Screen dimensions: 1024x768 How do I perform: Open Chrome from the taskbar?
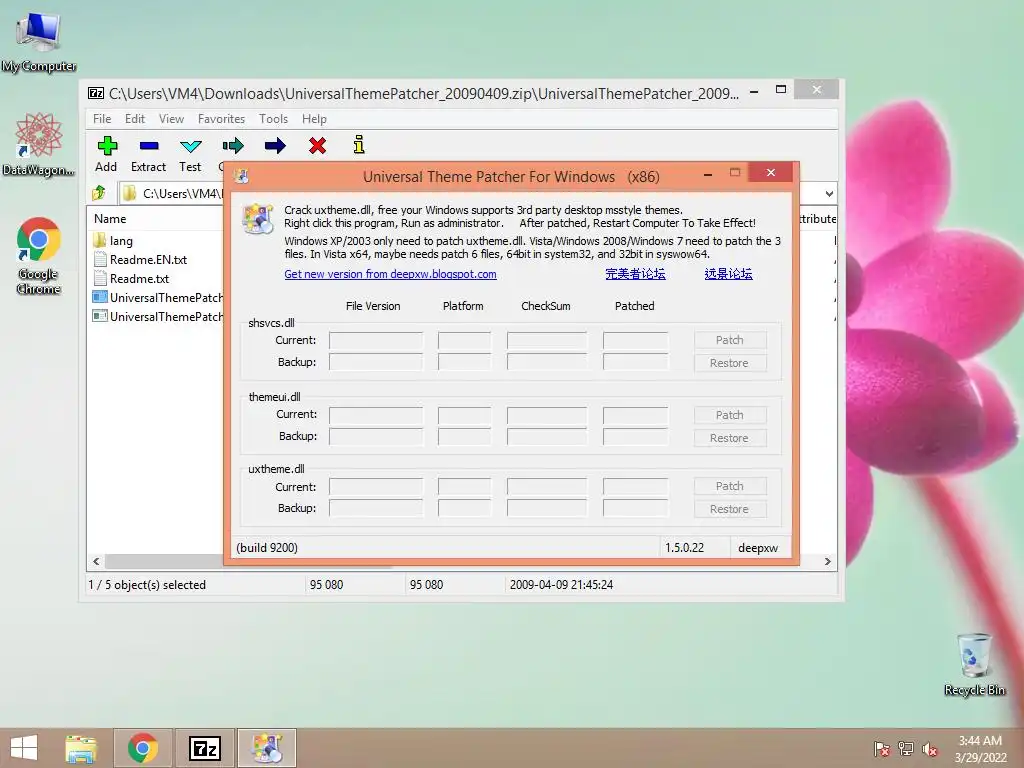coord(143,748)
